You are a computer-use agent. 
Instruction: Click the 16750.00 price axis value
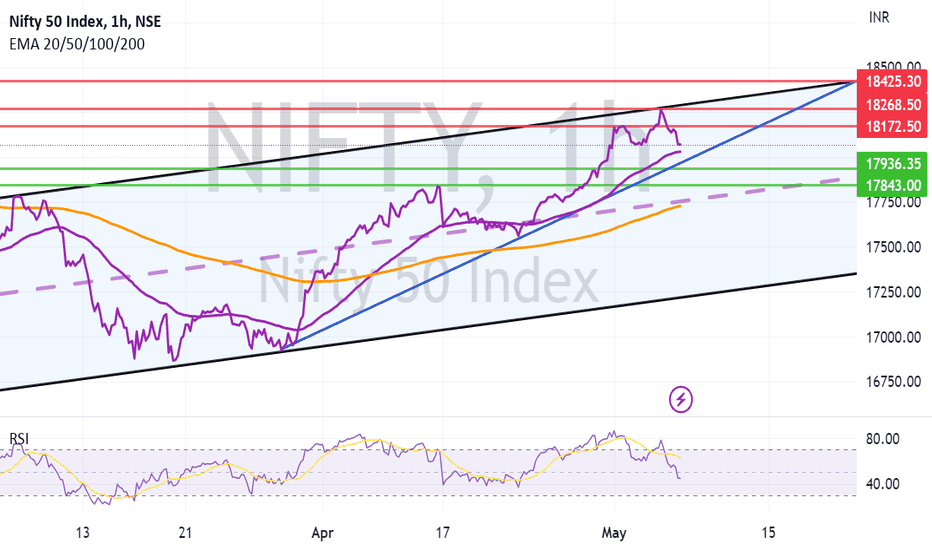point(893,382)
